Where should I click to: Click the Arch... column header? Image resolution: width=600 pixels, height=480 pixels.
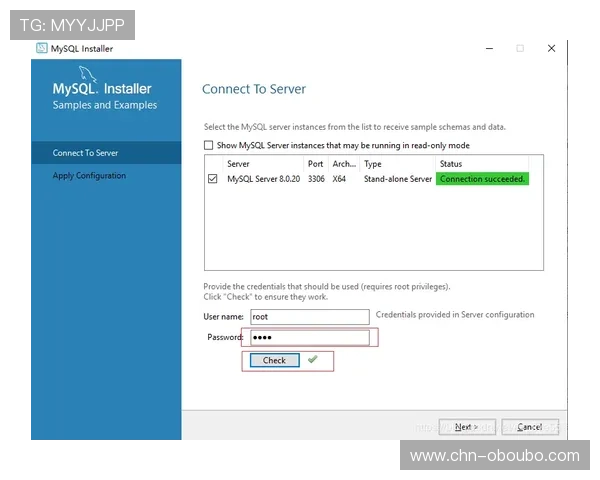(x=344, y=164)
